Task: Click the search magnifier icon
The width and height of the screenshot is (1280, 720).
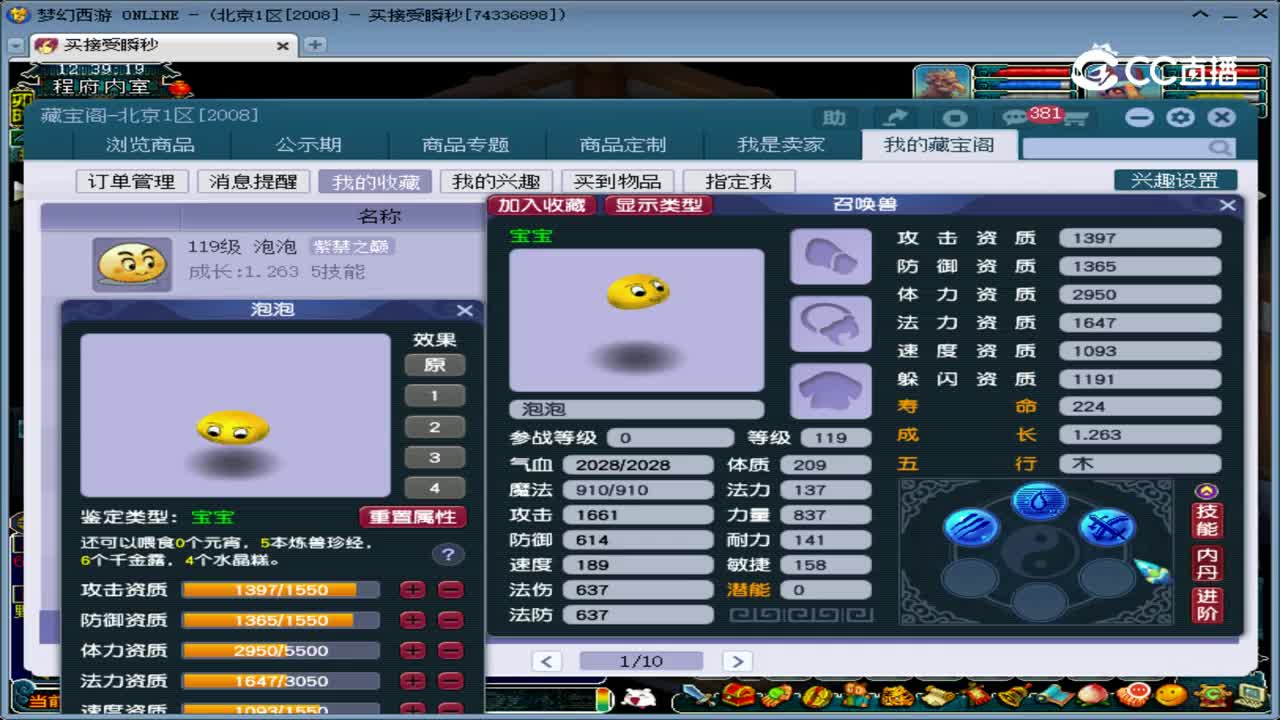Action: [1220, 148]
